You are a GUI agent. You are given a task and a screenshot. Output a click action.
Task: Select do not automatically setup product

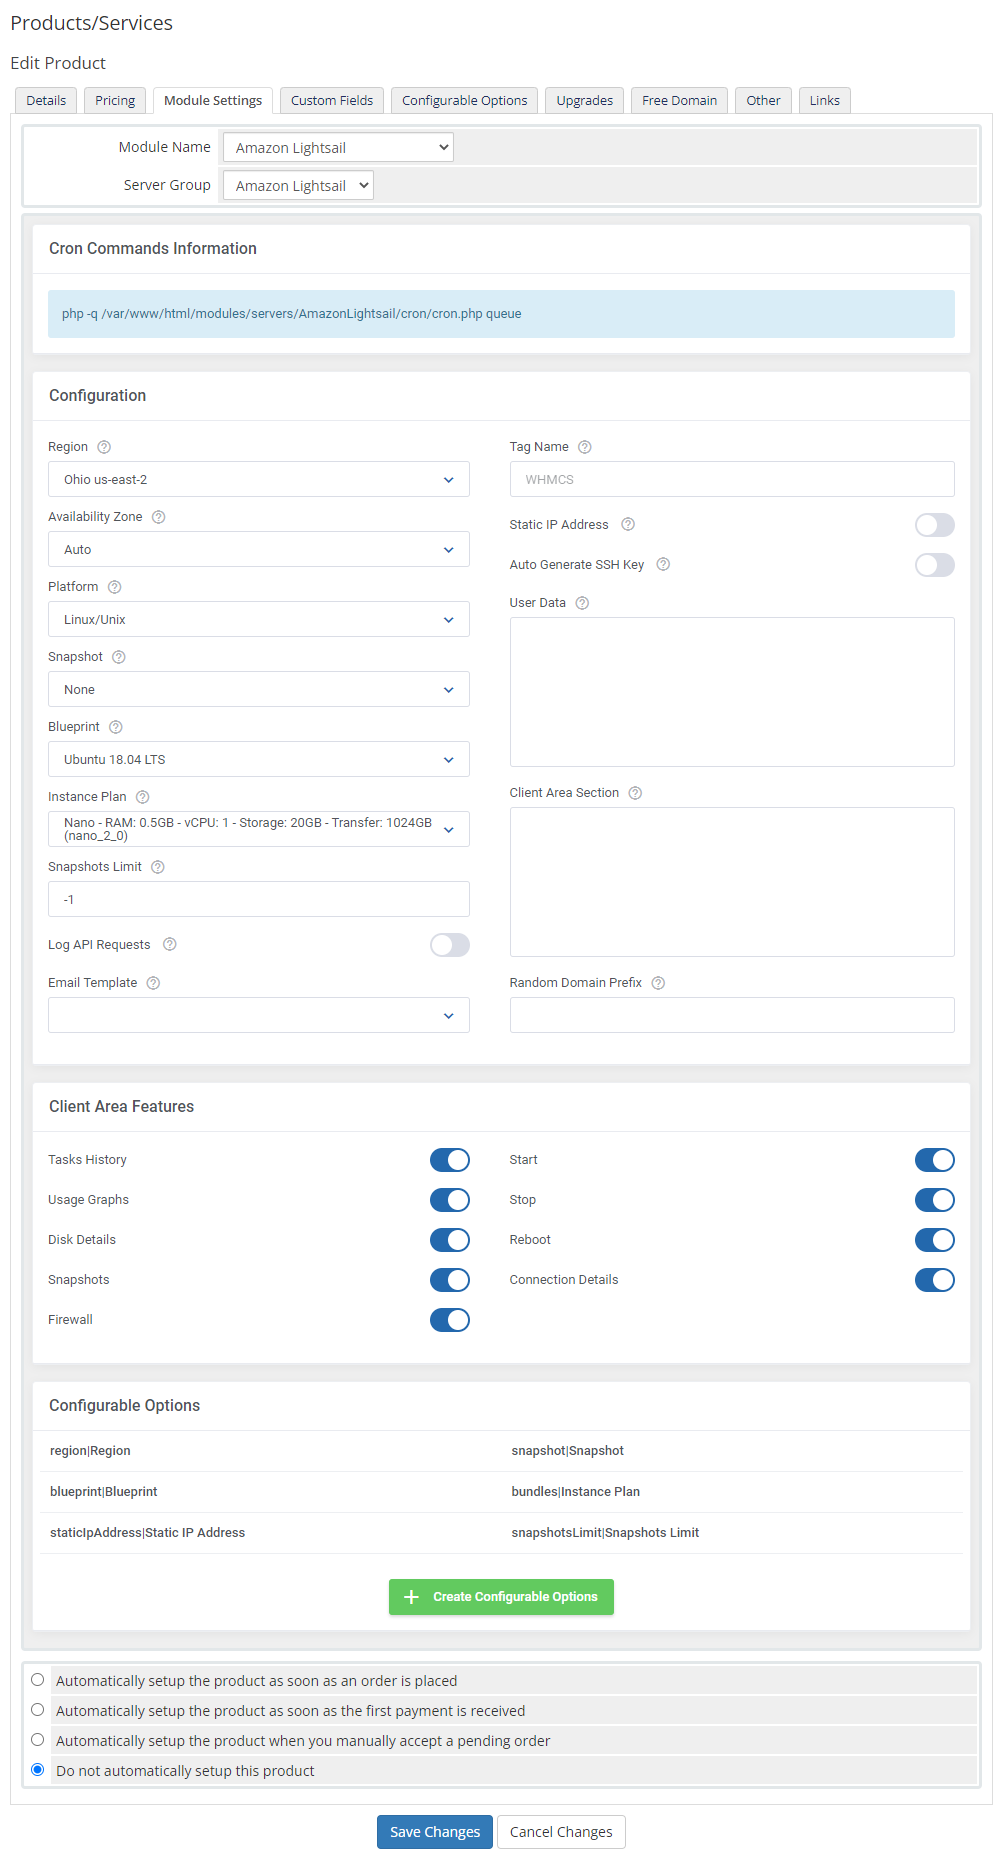click(38, 1770)
